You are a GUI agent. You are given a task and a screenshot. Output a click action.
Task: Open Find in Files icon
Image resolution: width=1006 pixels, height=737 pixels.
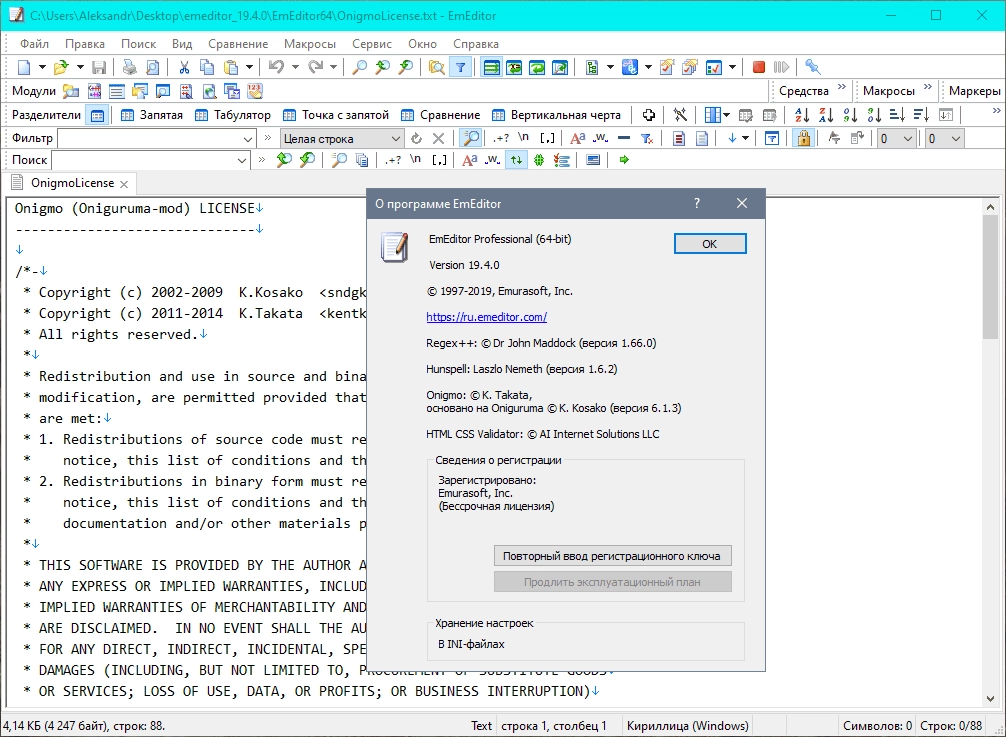tap(436, 67)
